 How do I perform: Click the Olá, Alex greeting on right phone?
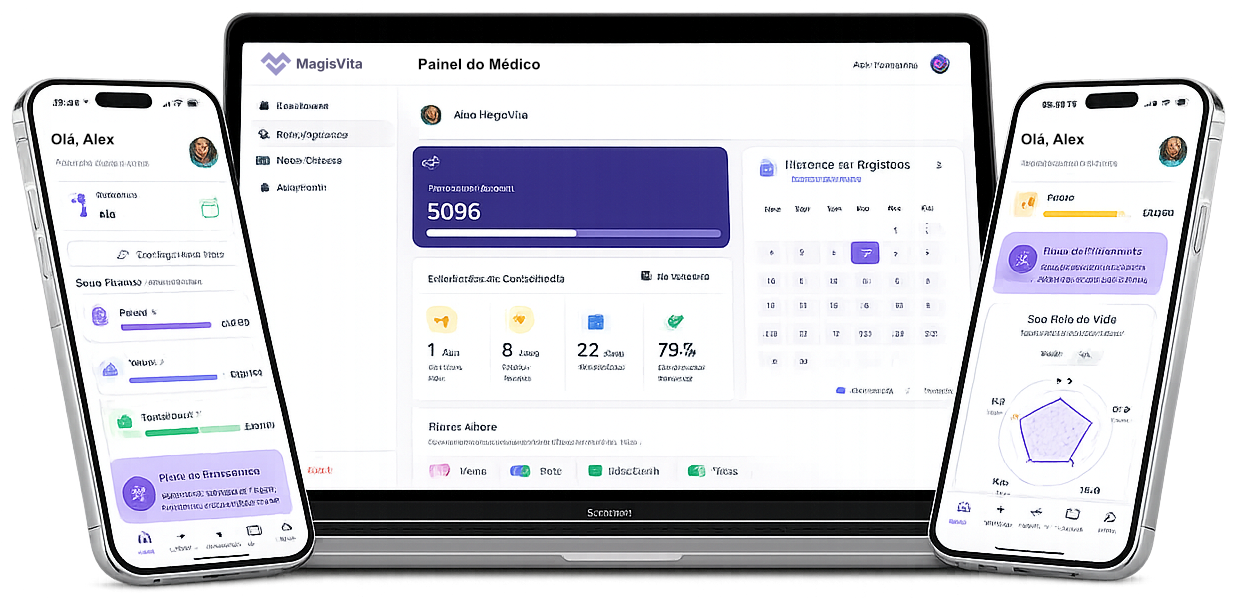coord(1053,139)
